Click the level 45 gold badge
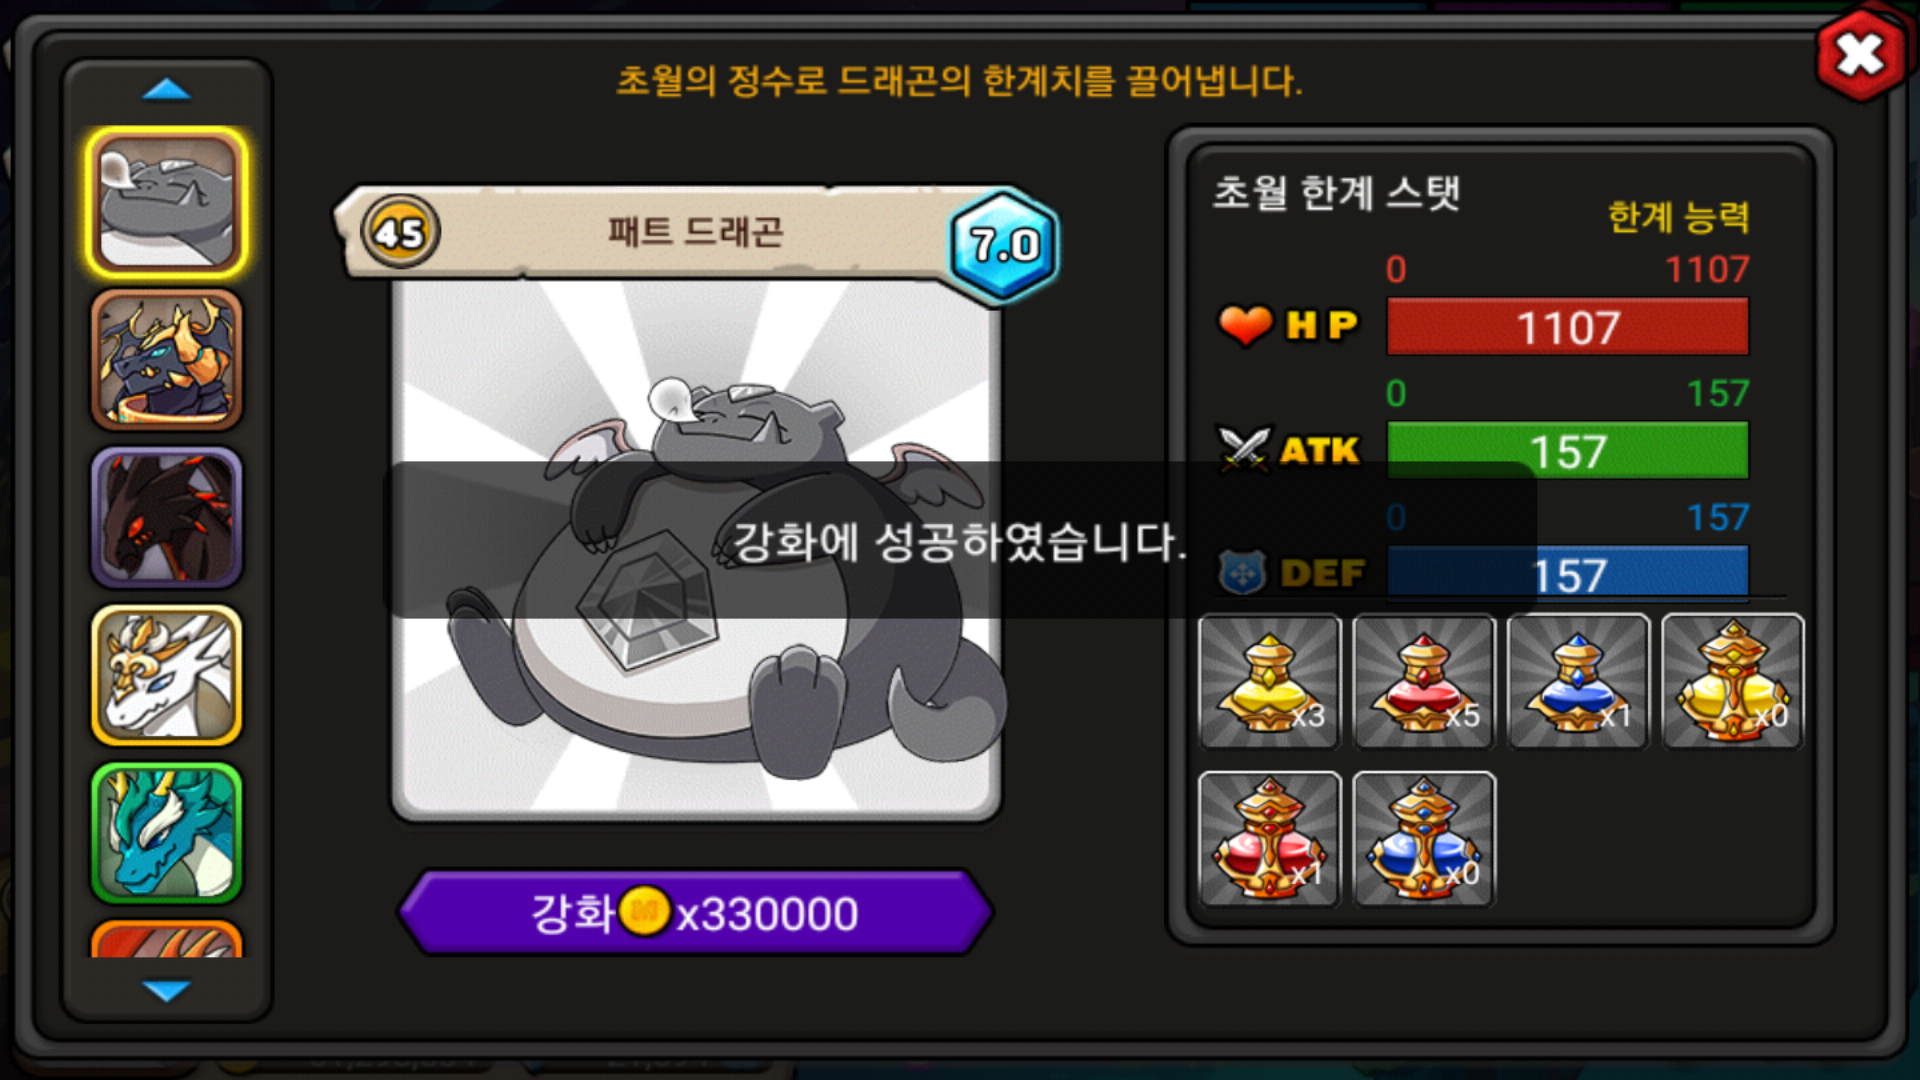The image size is (1920, 1080). click(400, 232)
